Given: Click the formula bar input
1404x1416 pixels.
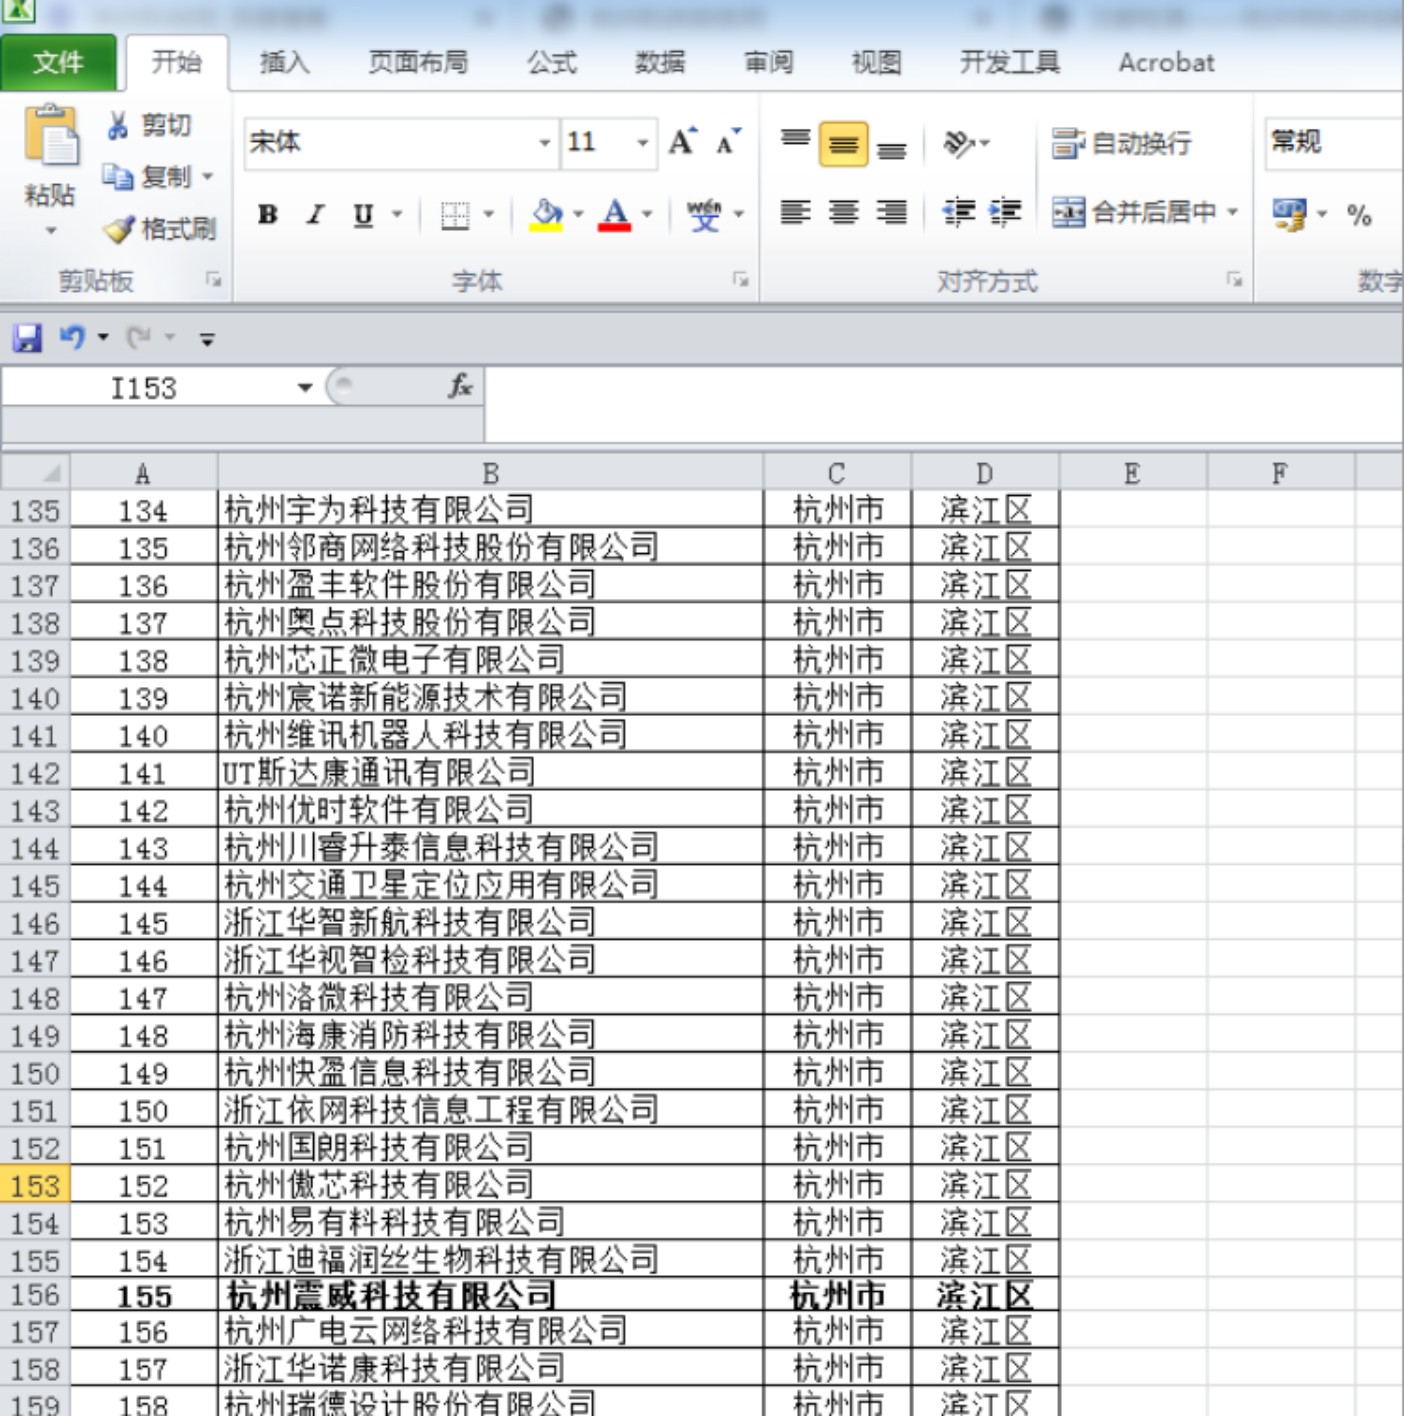Looking at the screenshot, I should coord(942,404).
